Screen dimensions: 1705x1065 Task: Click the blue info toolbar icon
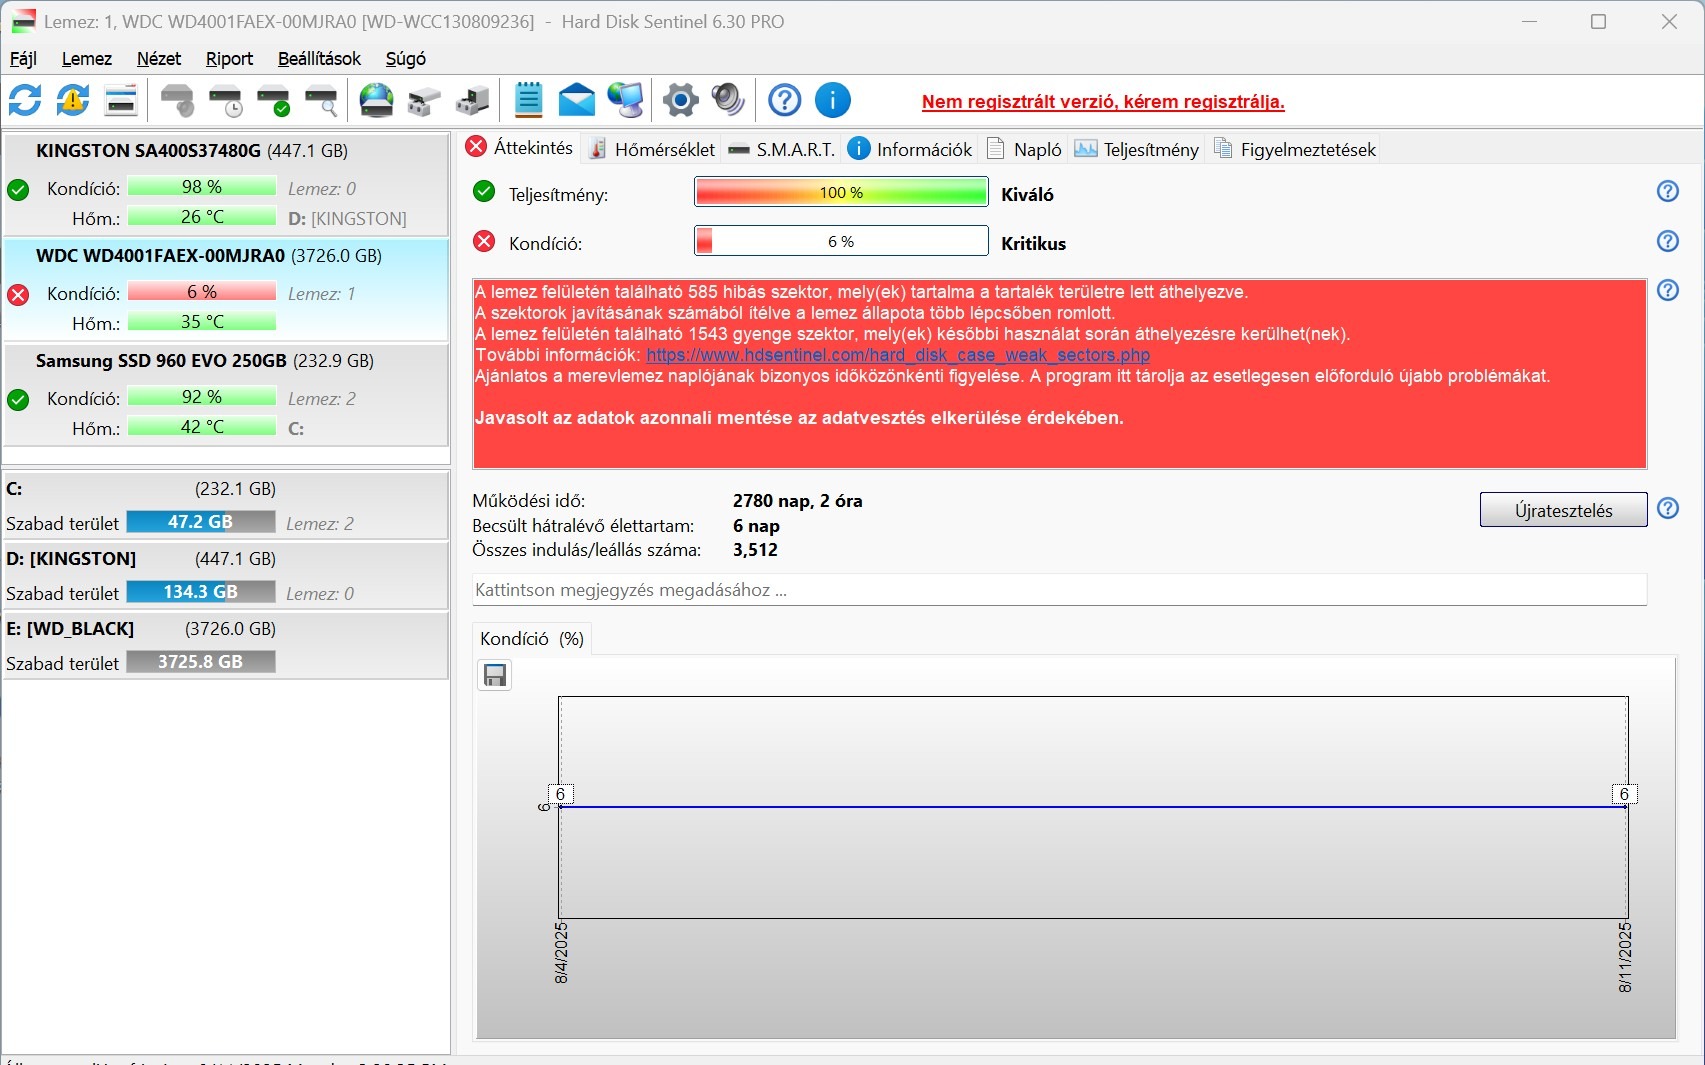833,100
